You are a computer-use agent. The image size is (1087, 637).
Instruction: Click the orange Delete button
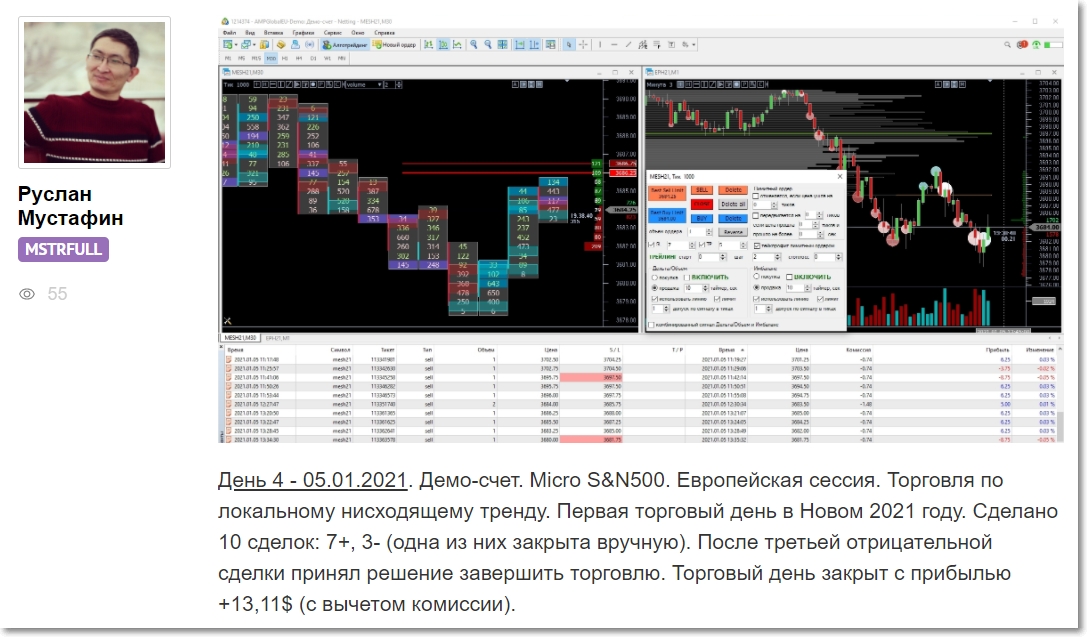[x=733, y=190]
